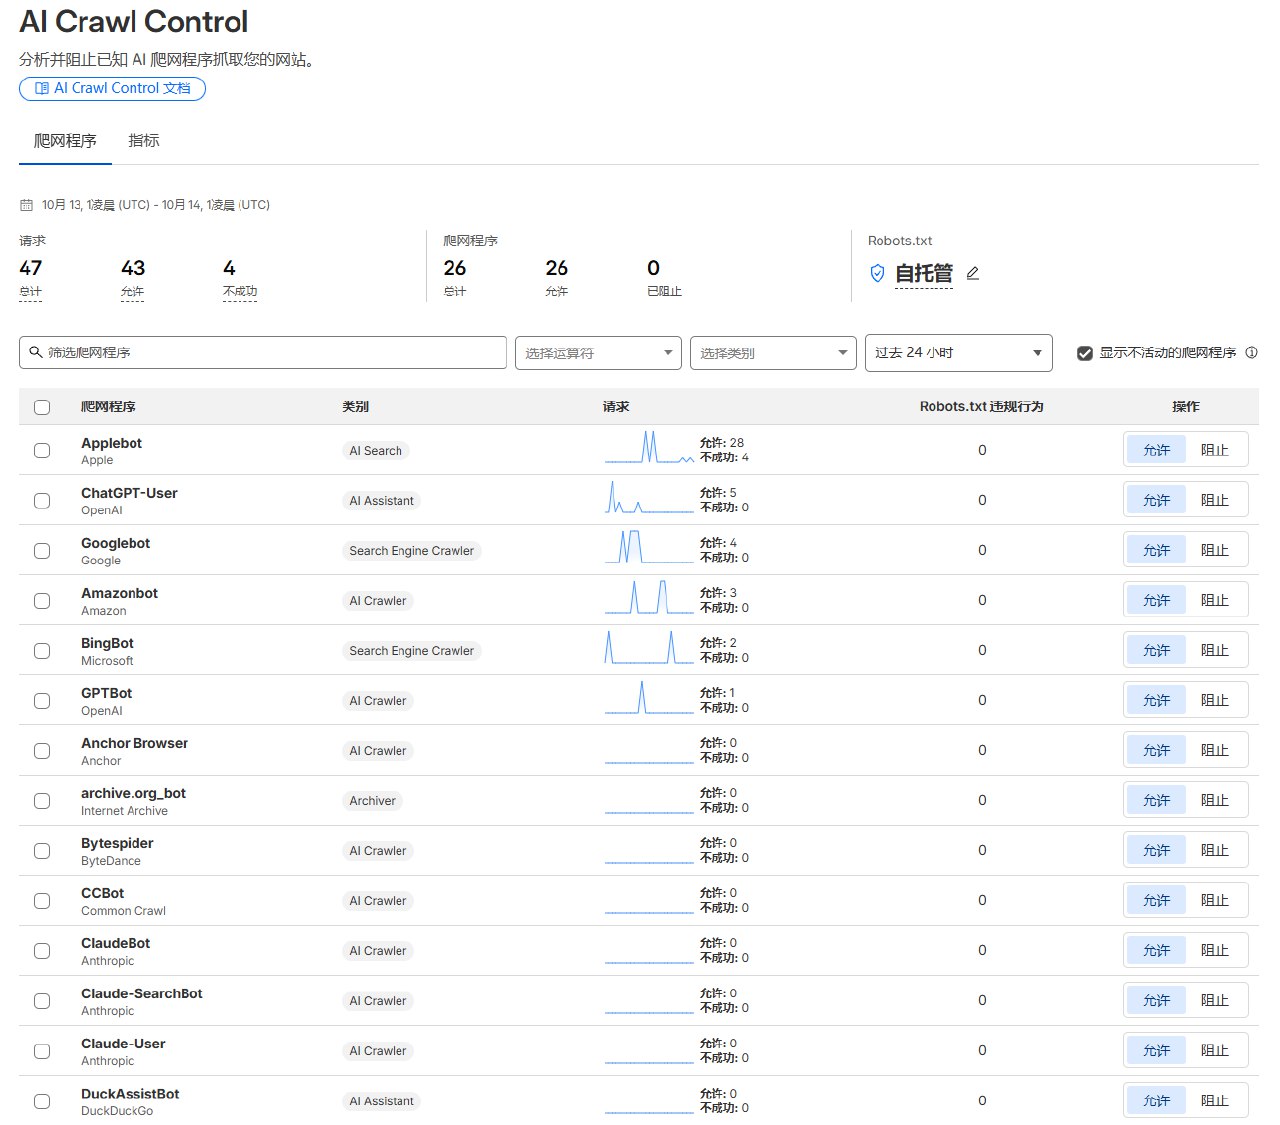Click the magnifier icon in the filter box
Image resolution: width=1280 pixels, height=1125 pixels.
point(36,352)
